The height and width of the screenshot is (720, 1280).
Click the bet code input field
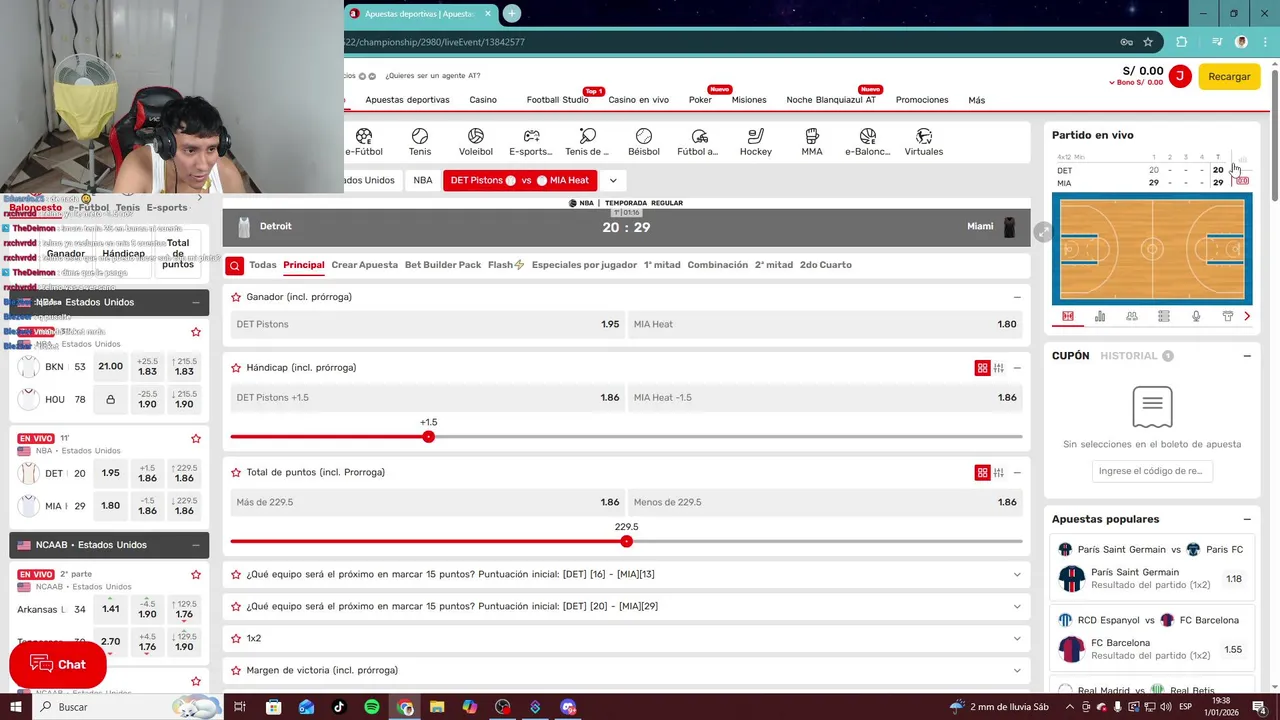[1152, 471]
